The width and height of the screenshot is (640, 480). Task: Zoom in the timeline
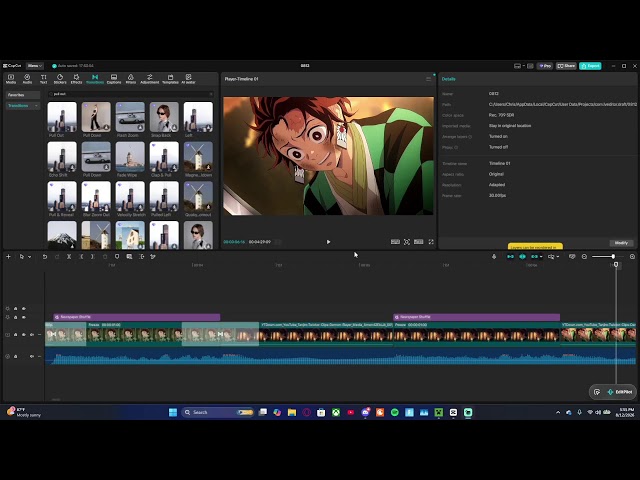coord(632,256)
